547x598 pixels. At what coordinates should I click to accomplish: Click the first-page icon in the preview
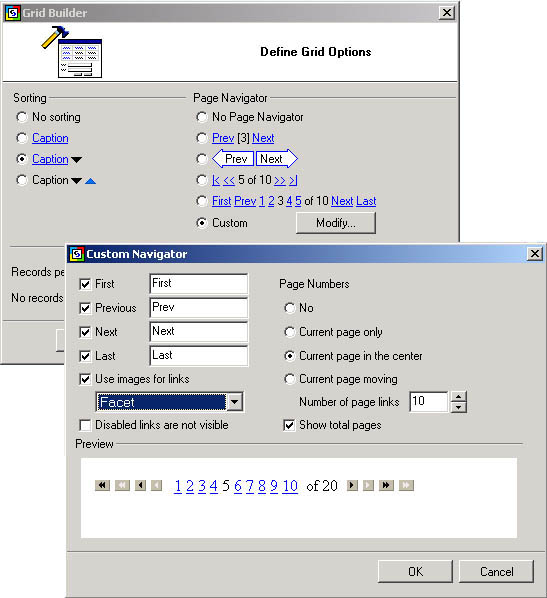click(102, 485)
